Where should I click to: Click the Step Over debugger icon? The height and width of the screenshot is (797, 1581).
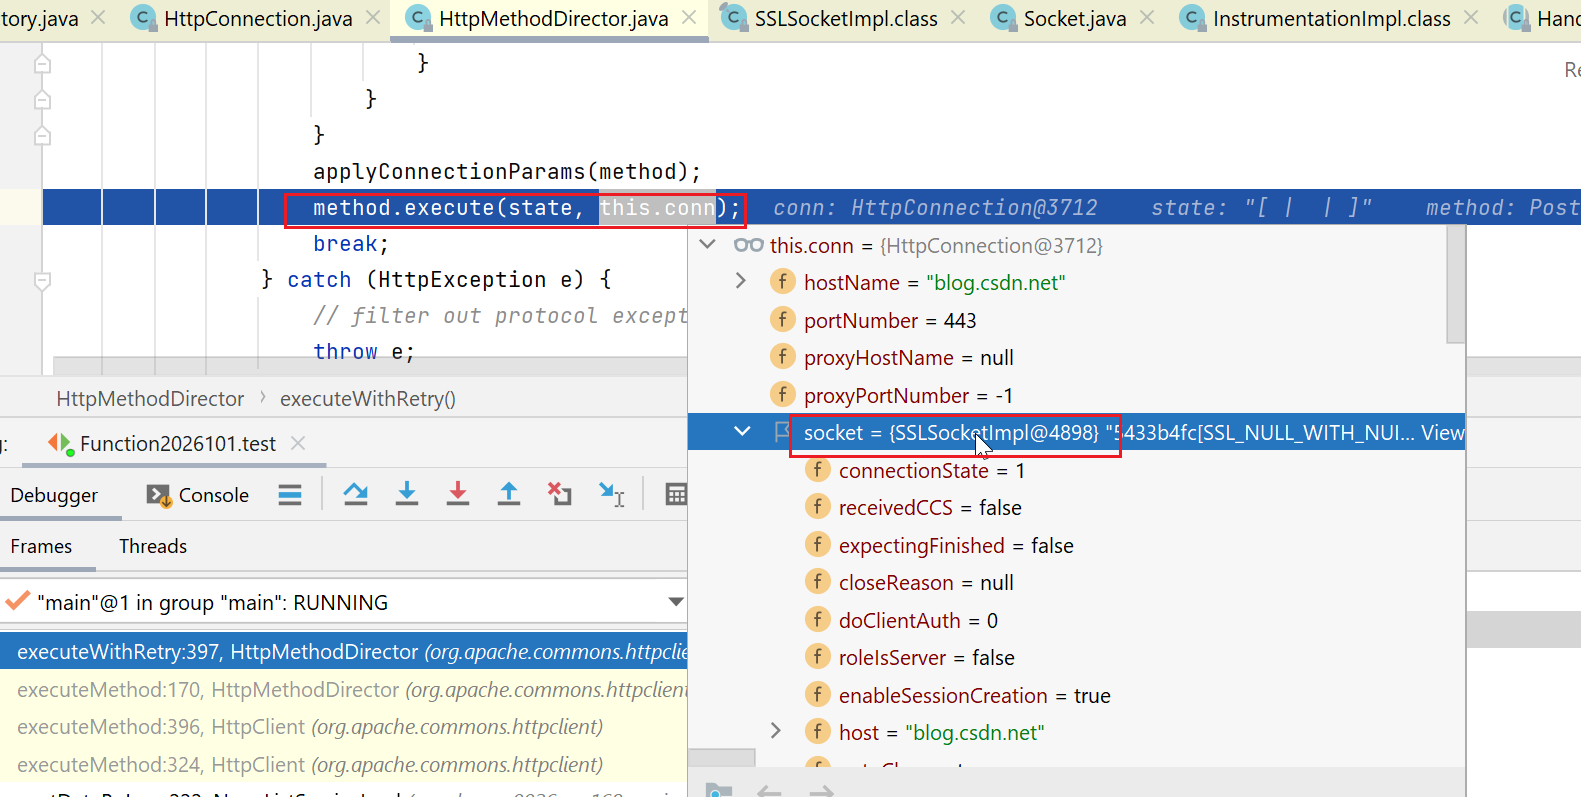355,494
